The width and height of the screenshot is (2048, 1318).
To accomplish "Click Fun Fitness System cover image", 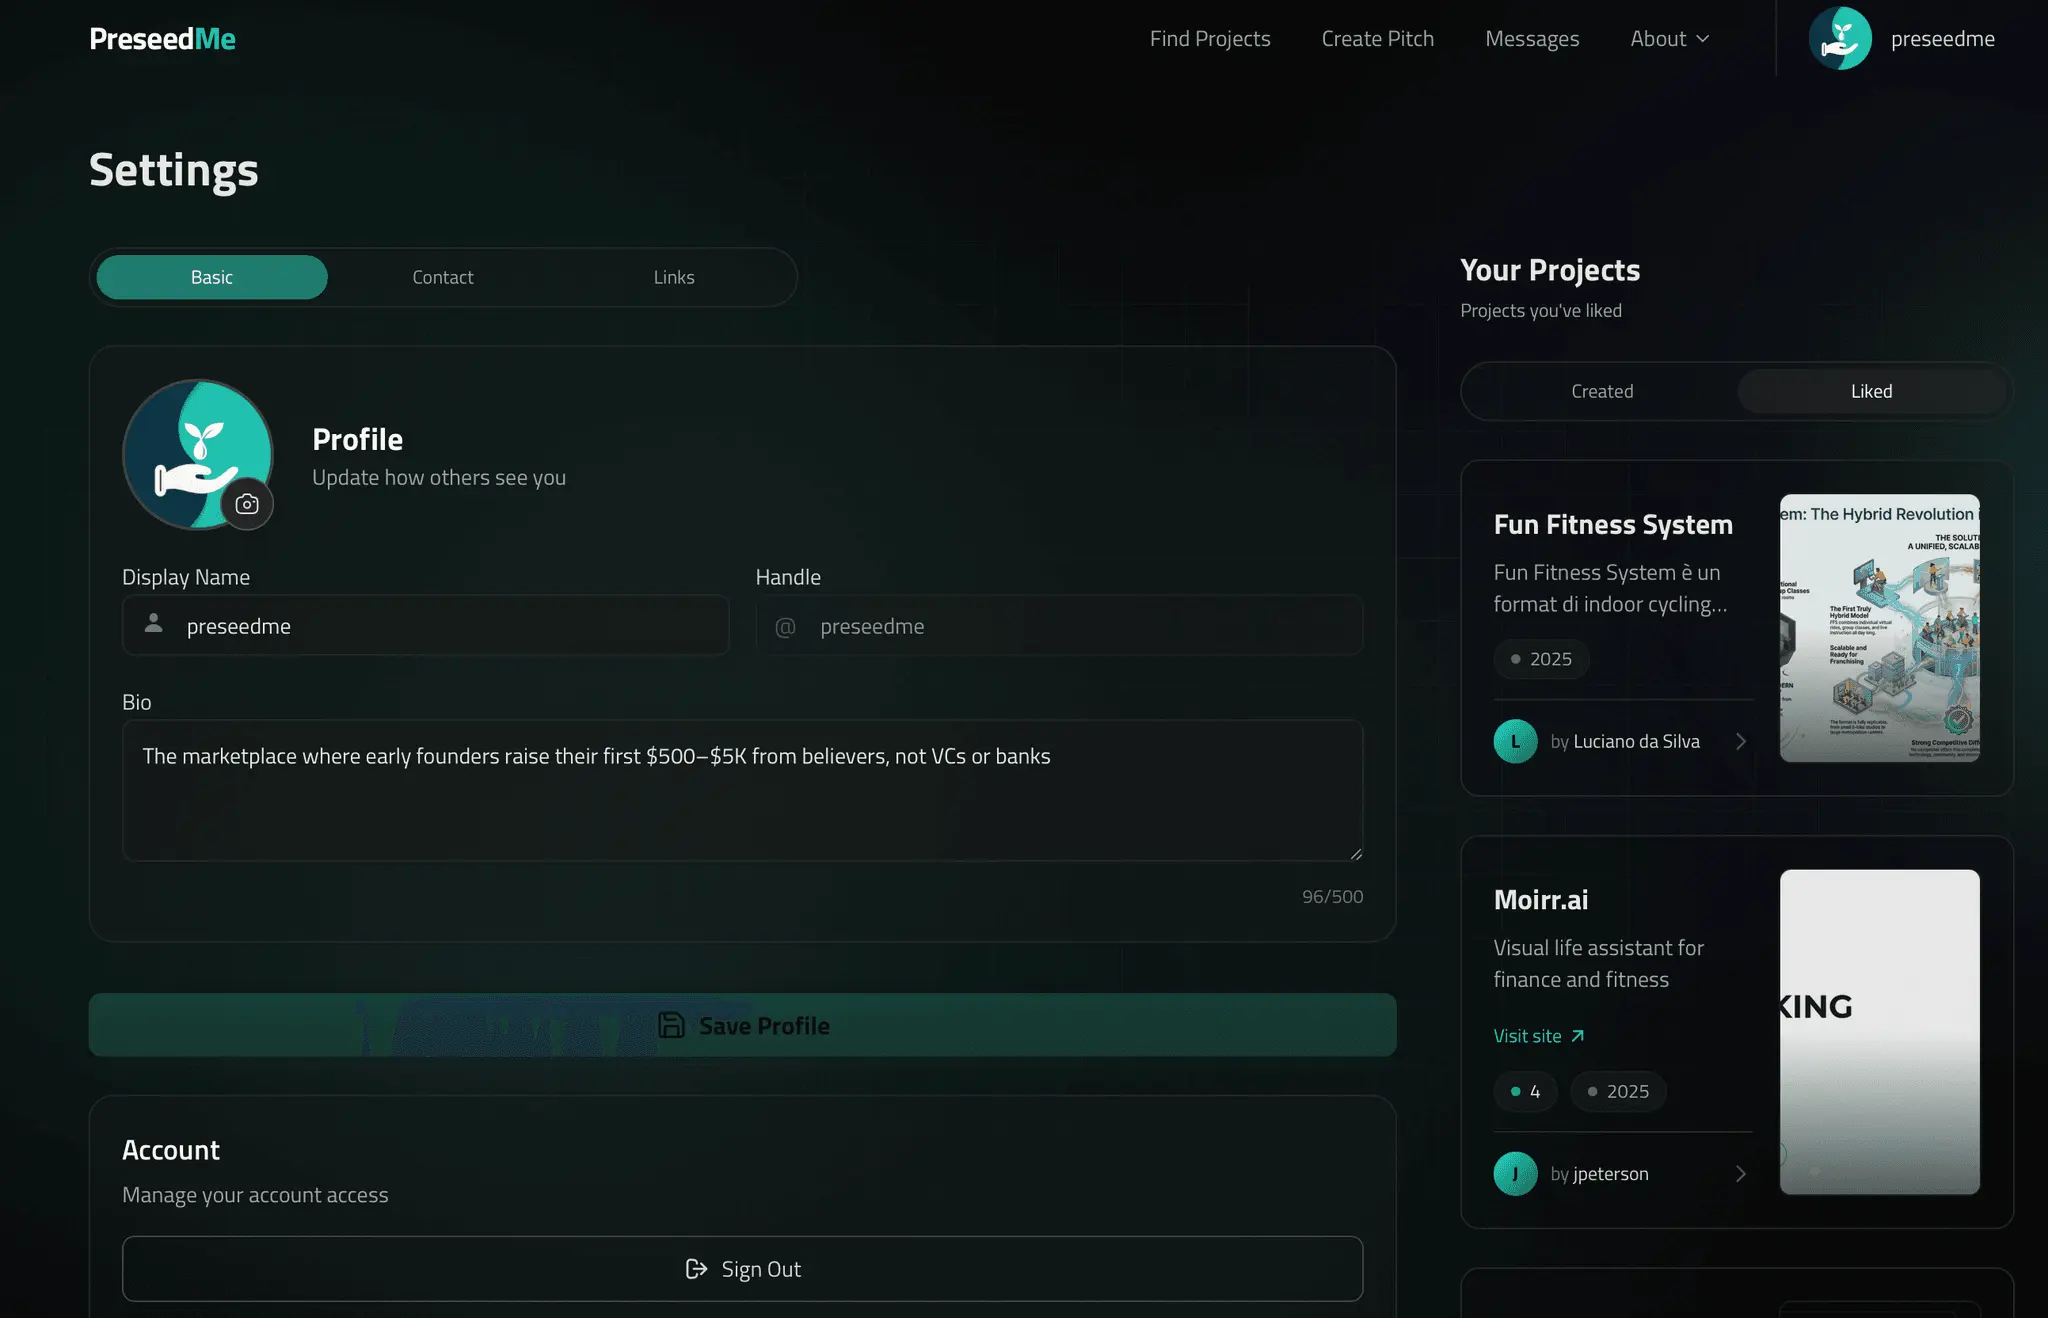I will point(1879,628).
